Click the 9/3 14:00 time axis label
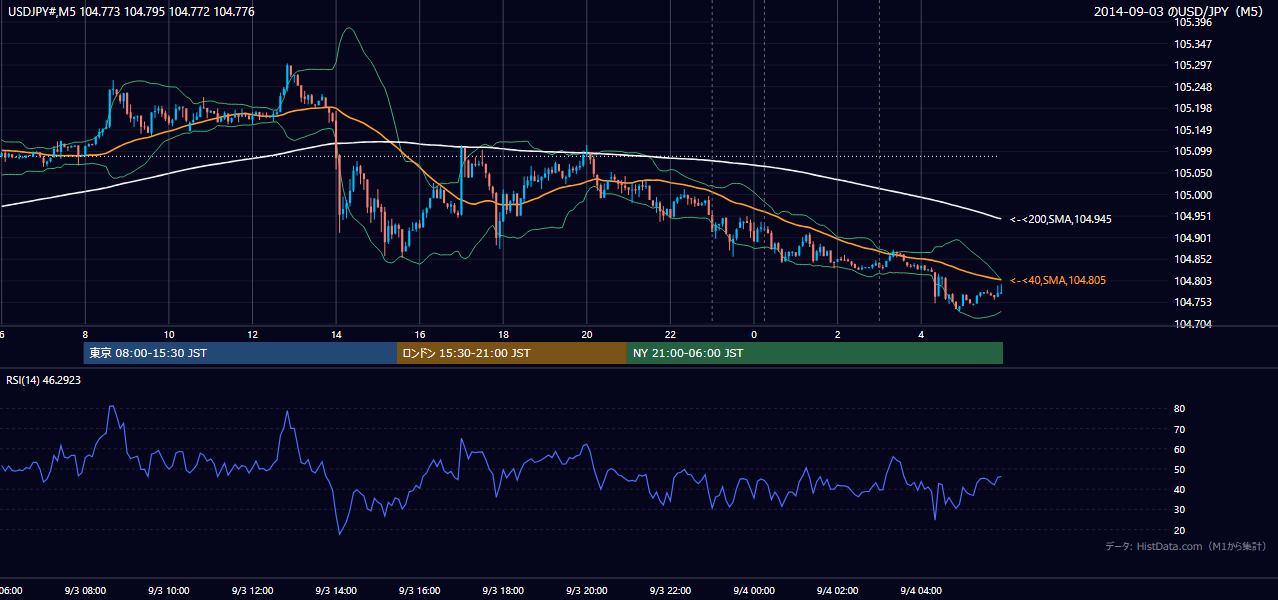This screenshot has width=1278, height=600. click(x=336, y=590)
